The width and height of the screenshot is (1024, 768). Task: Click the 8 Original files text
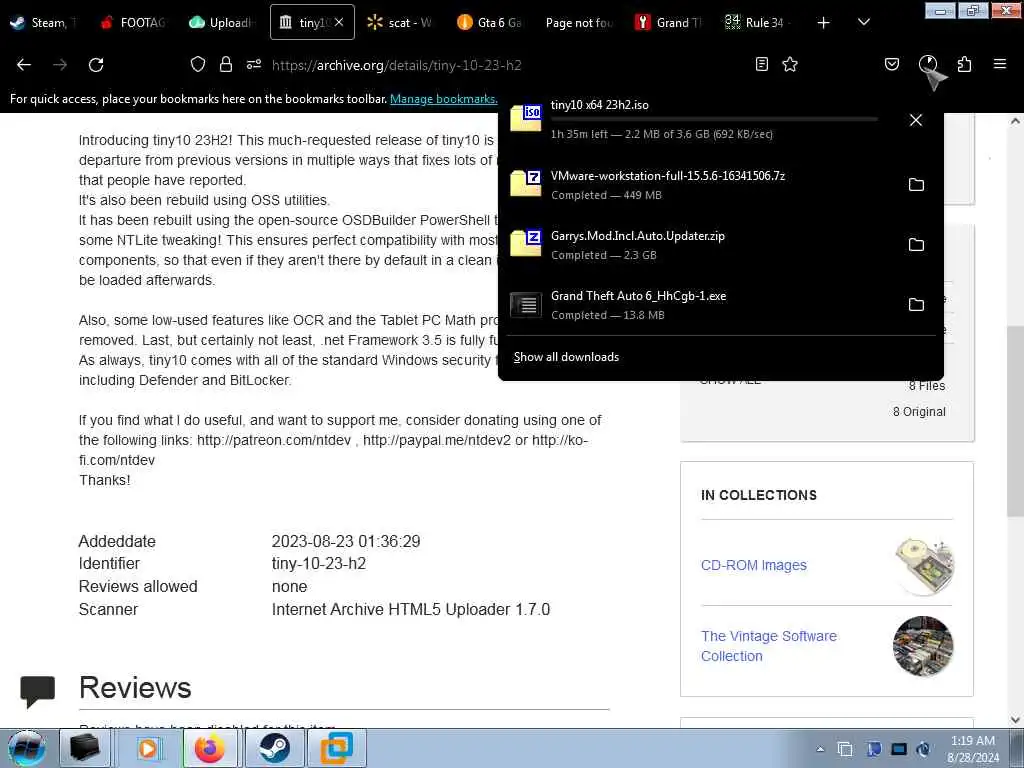tap(920, 412)
